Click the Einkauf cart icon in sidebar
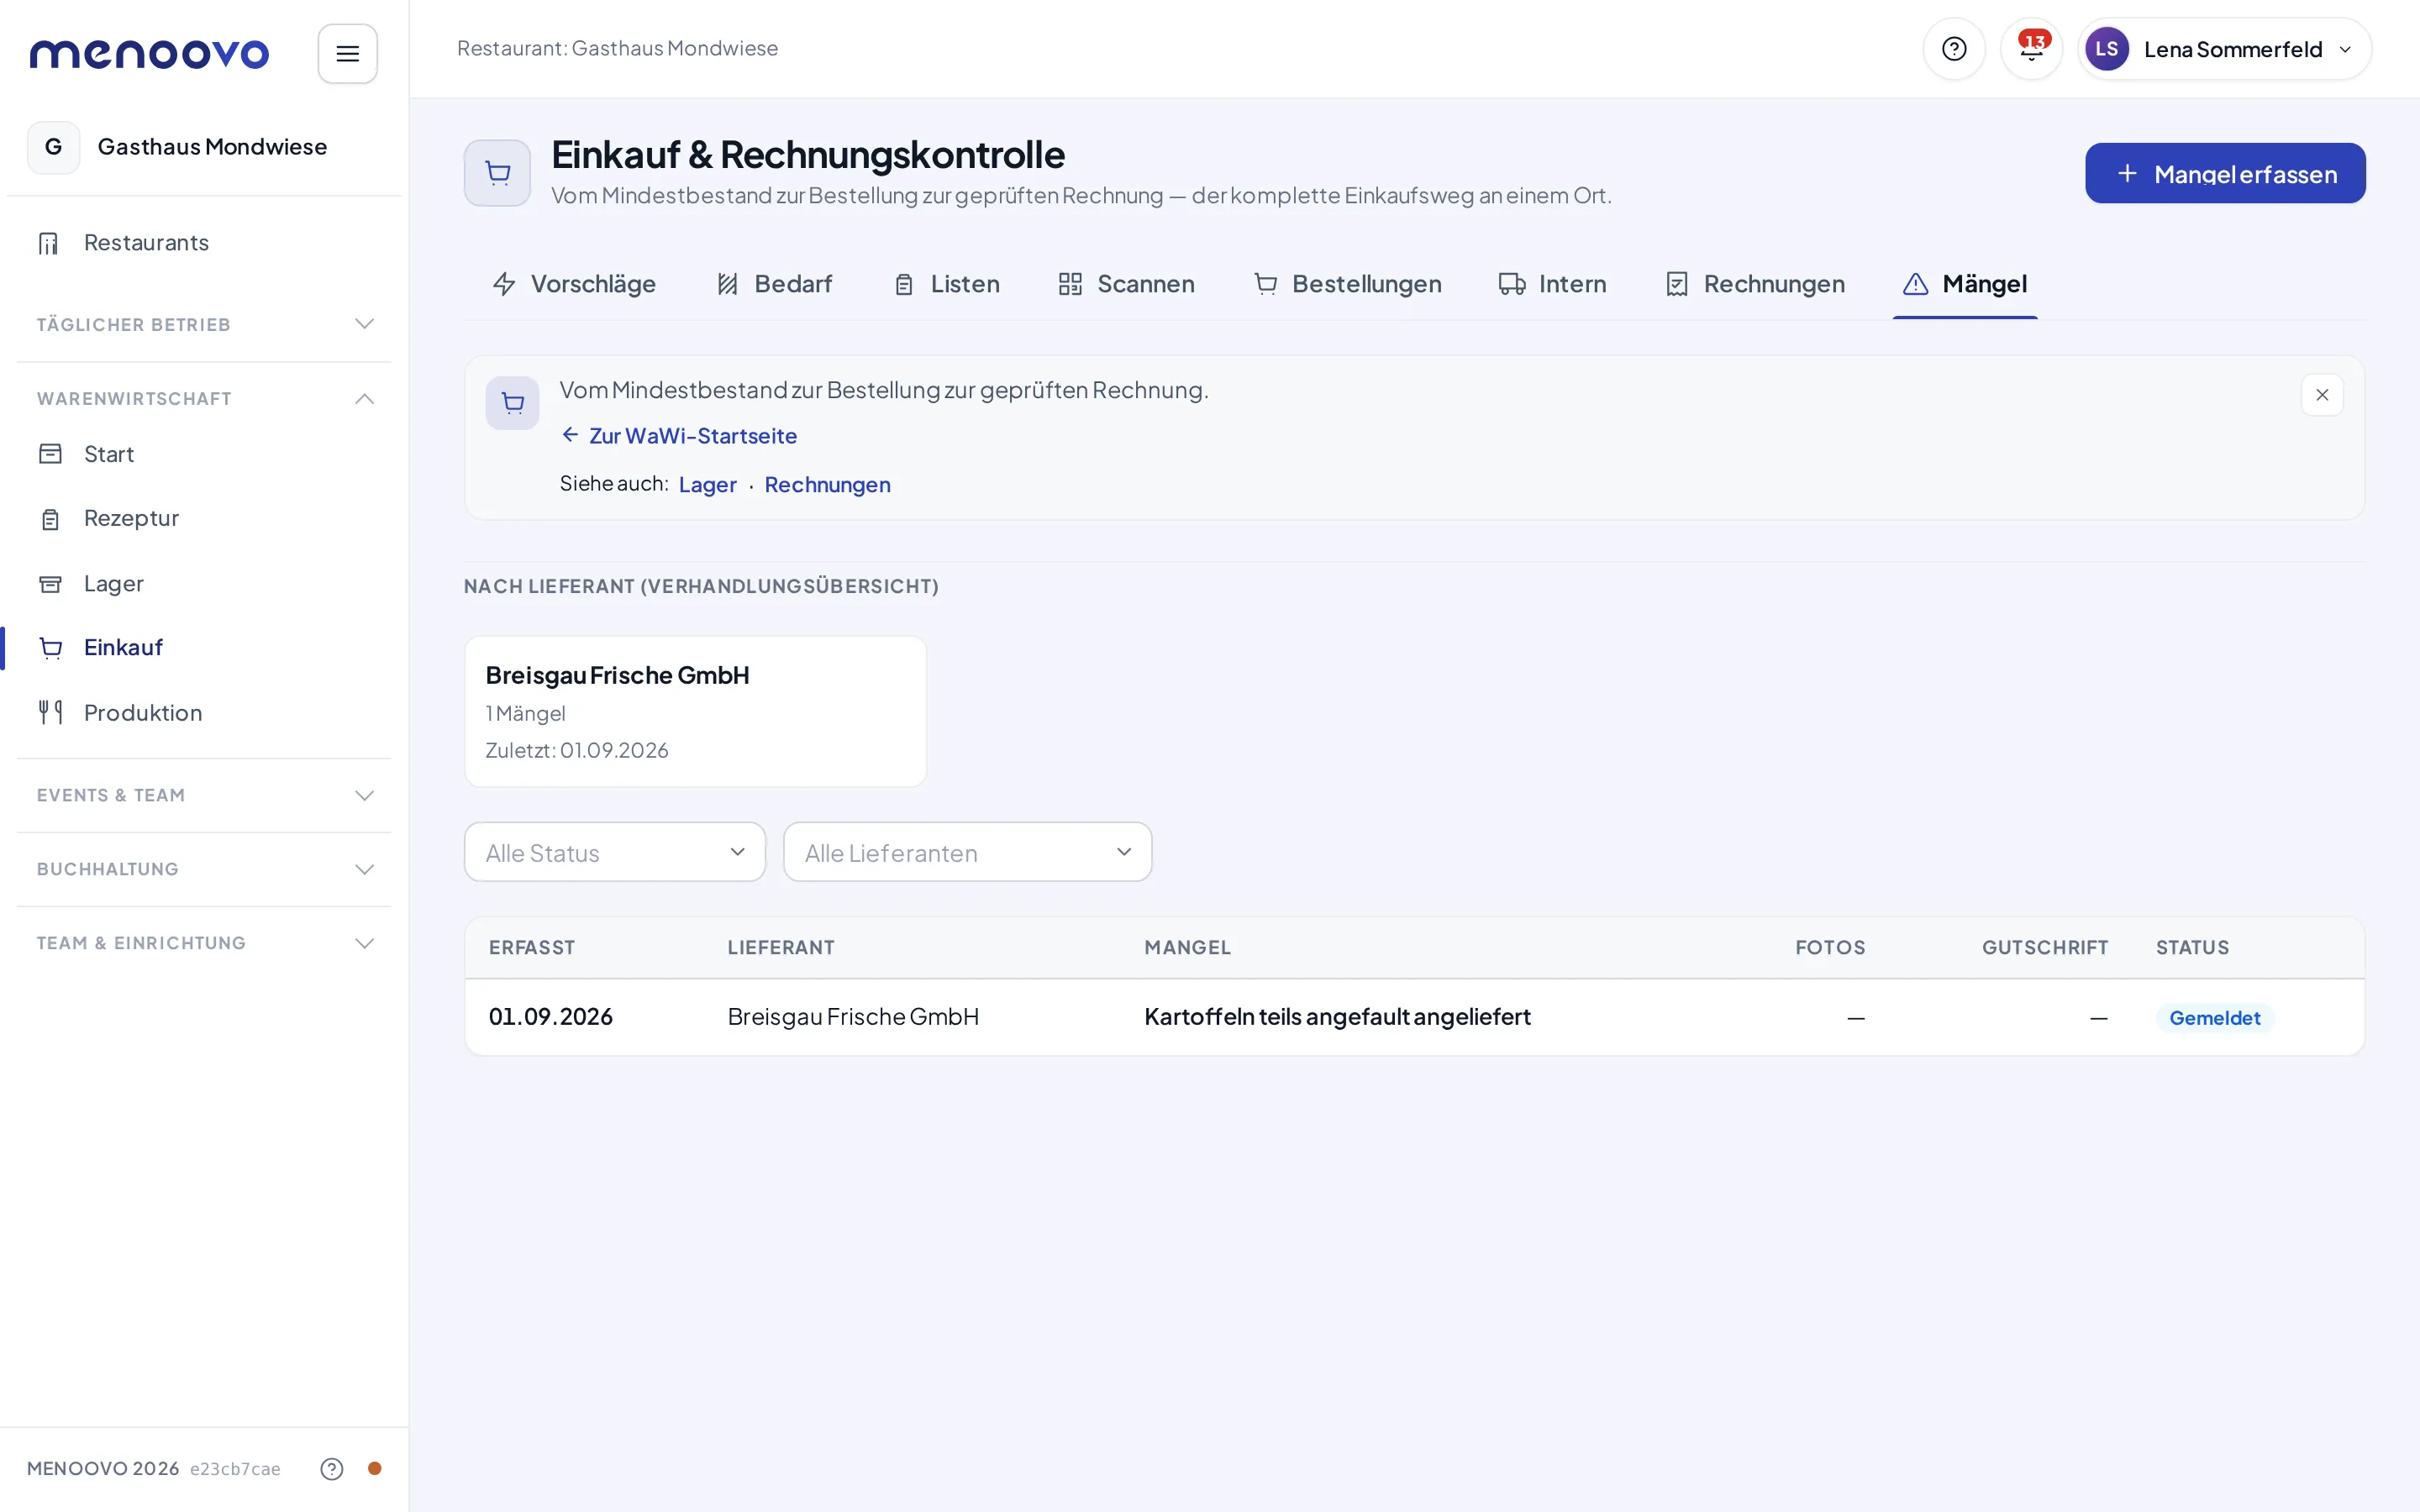Image resolution: width=2420 pixels, height=1512 pixels. pyautogui.click(x=51, y=648)
